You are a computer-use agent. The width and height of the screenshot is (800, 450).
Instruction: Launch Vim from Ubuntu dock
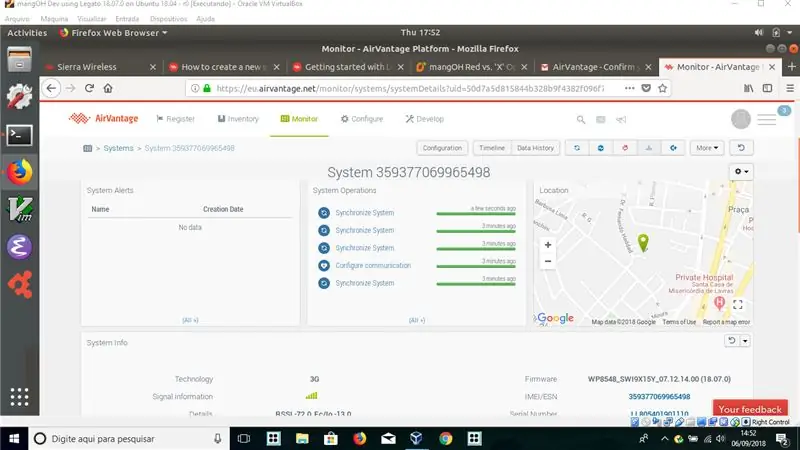(x=19, y=209)
